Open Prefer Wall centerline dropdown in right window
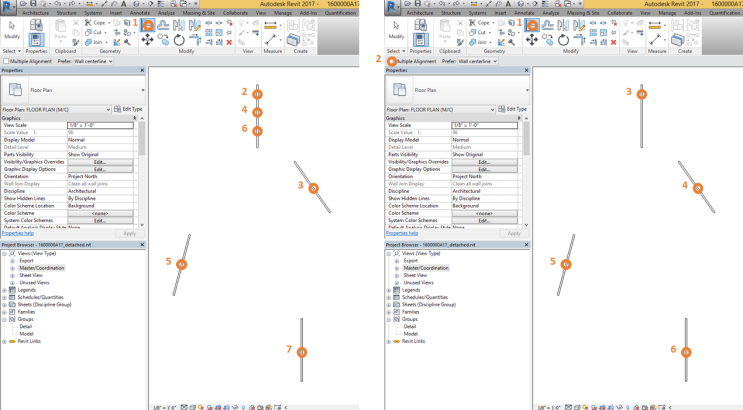The height and width of the screenshot is (410, 743). tap(477, 61)
